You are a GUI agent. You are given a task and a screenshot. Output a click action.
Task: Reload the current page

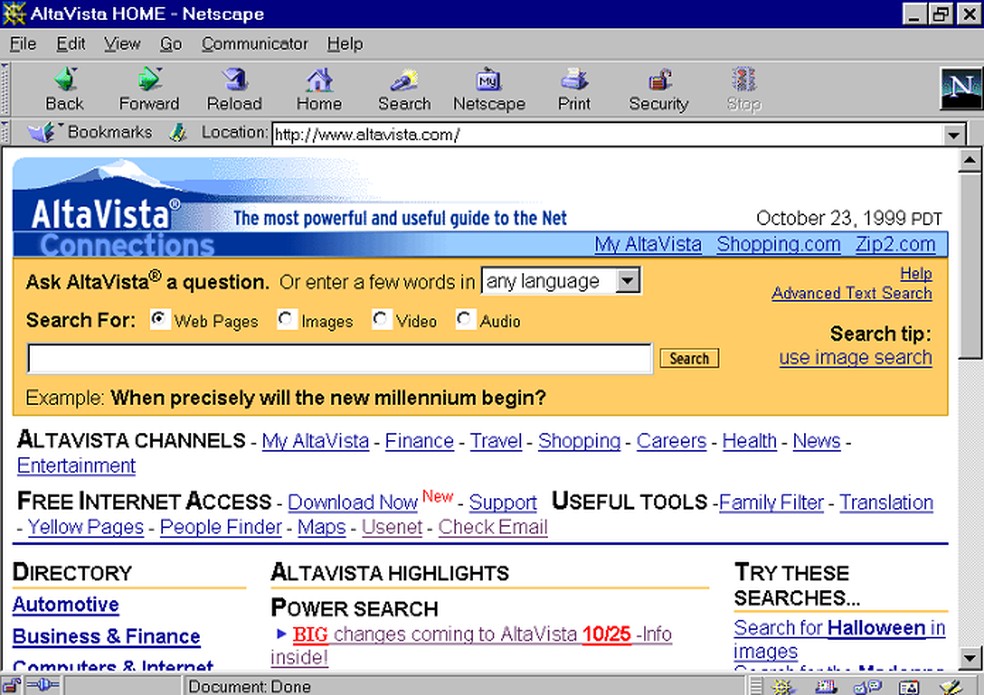point(233,88)
